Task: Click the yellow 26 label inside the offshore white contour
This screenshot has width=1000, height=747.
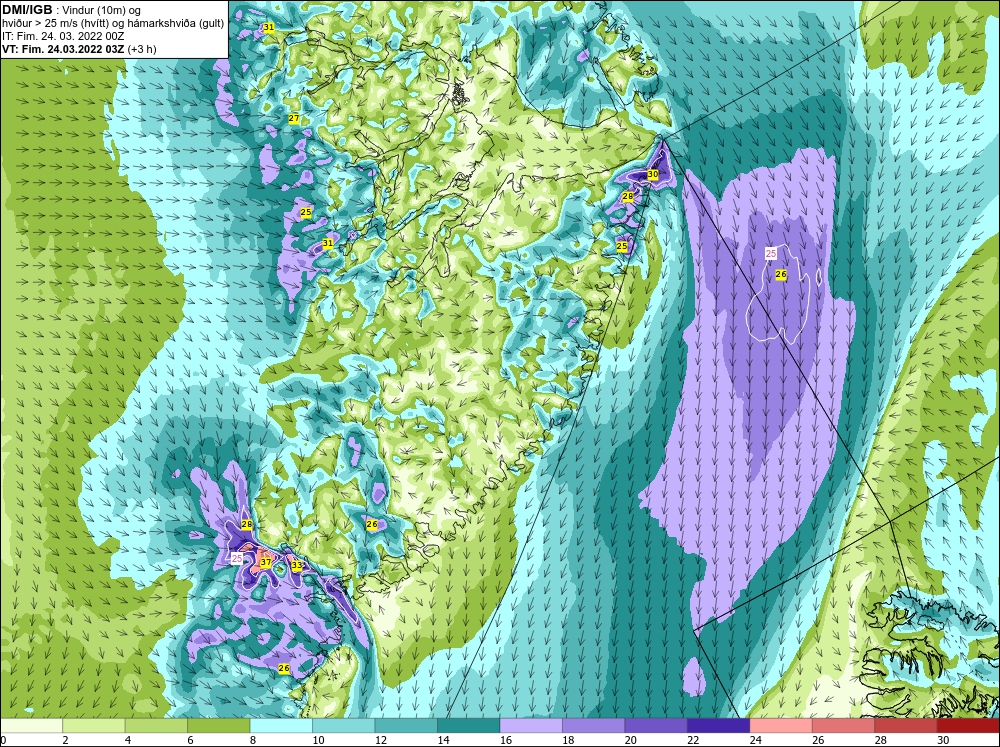Action: tap(781, 274)
